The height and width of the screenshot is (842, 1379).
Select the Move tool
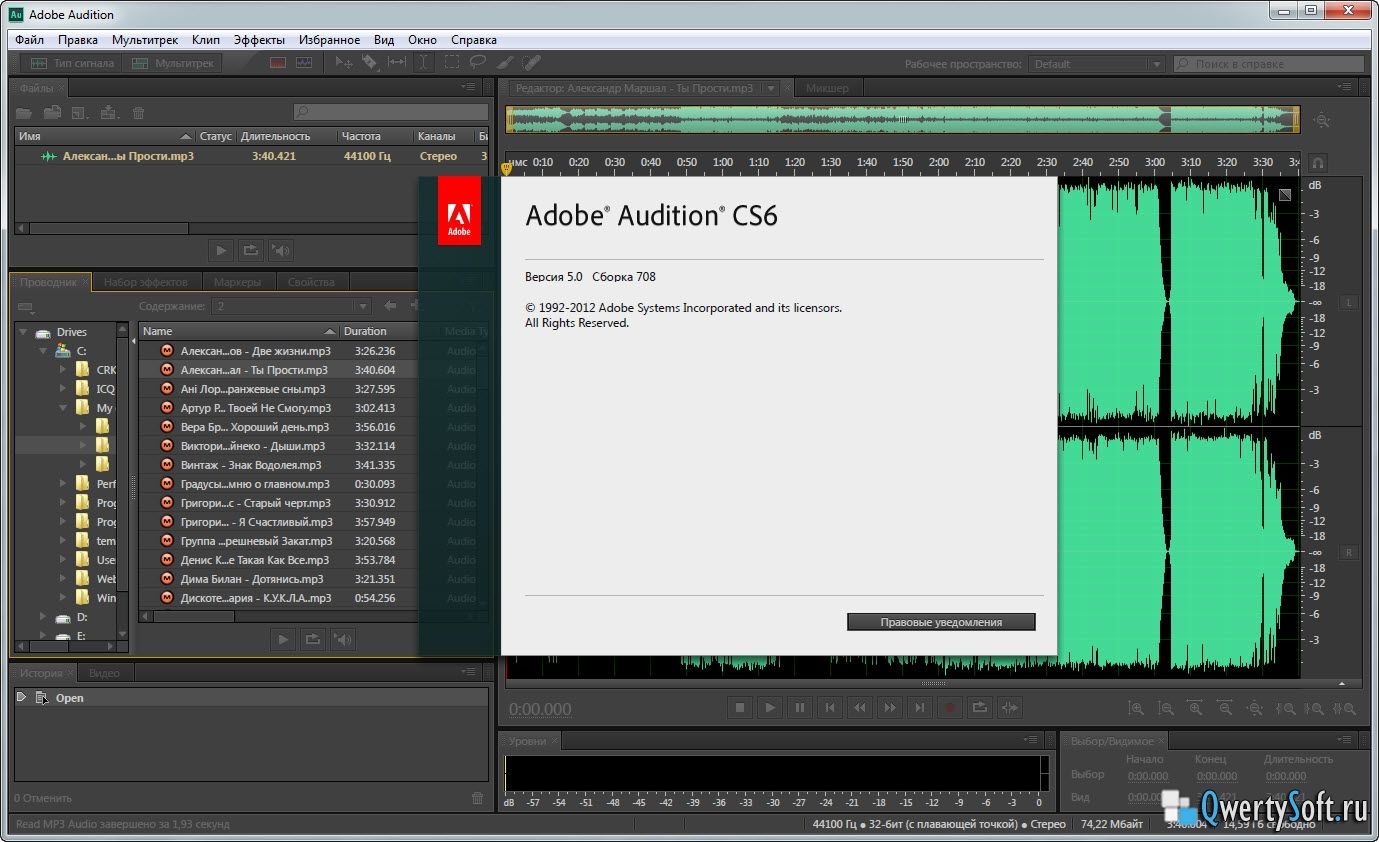(344, 63)
